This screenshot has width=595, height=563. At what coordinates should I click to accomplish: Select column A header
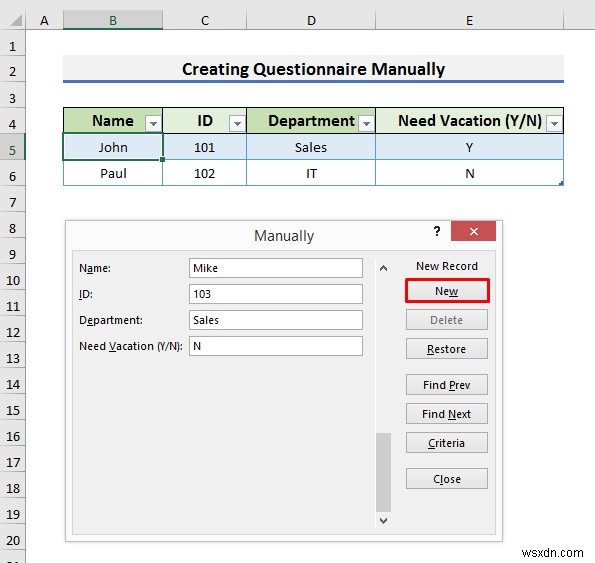coord(44,20)
